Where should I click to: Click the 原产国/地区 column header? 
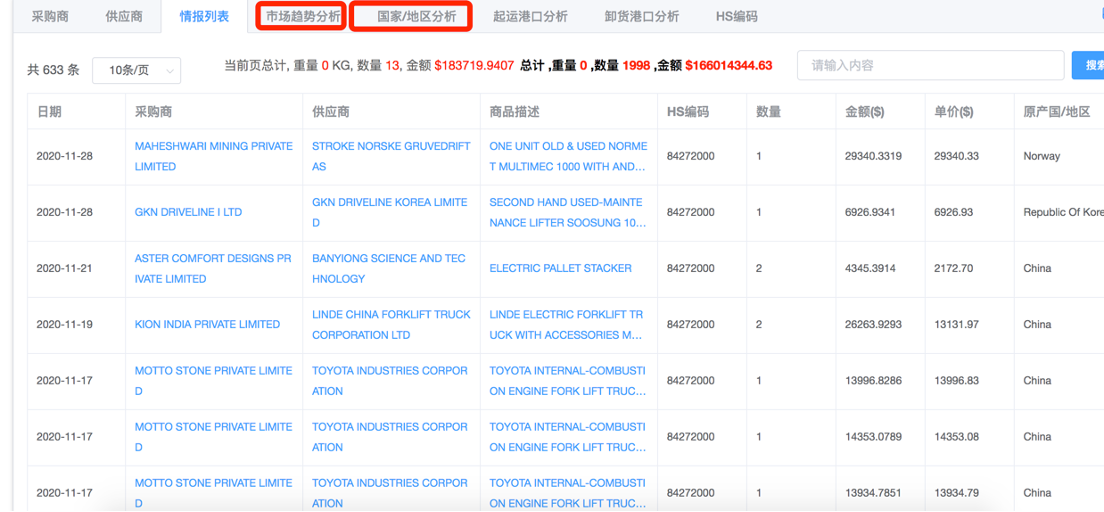(x=1057, y=112)
